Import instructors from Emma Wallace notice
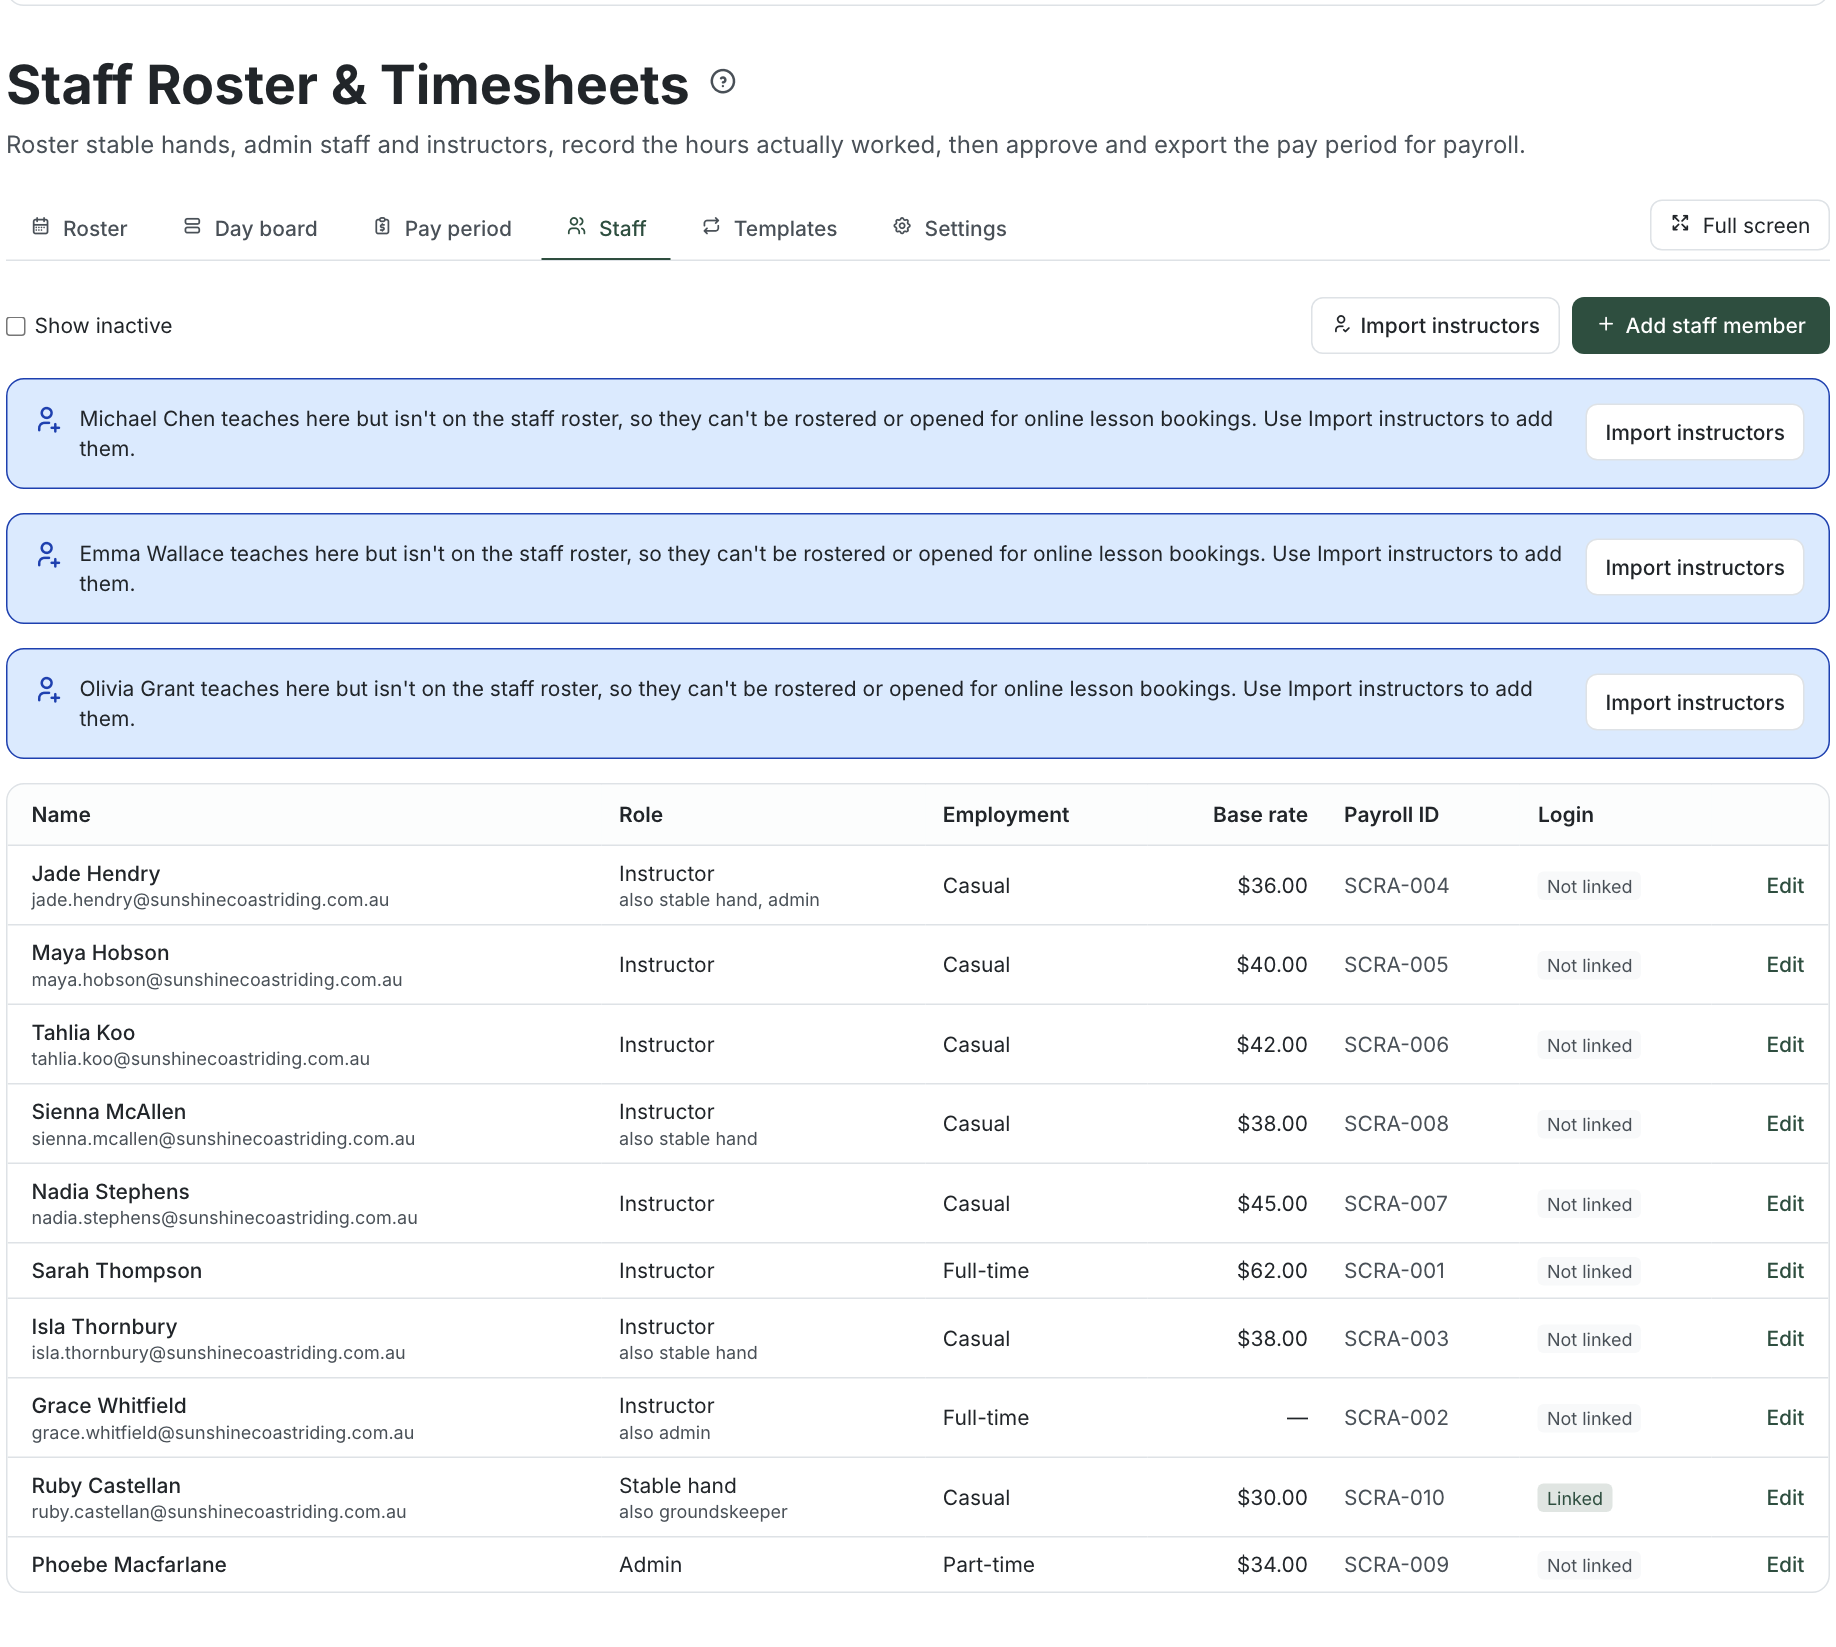Image resolution: width=1836 pixels, height=1647 pixels. (x=1694, y=567)
